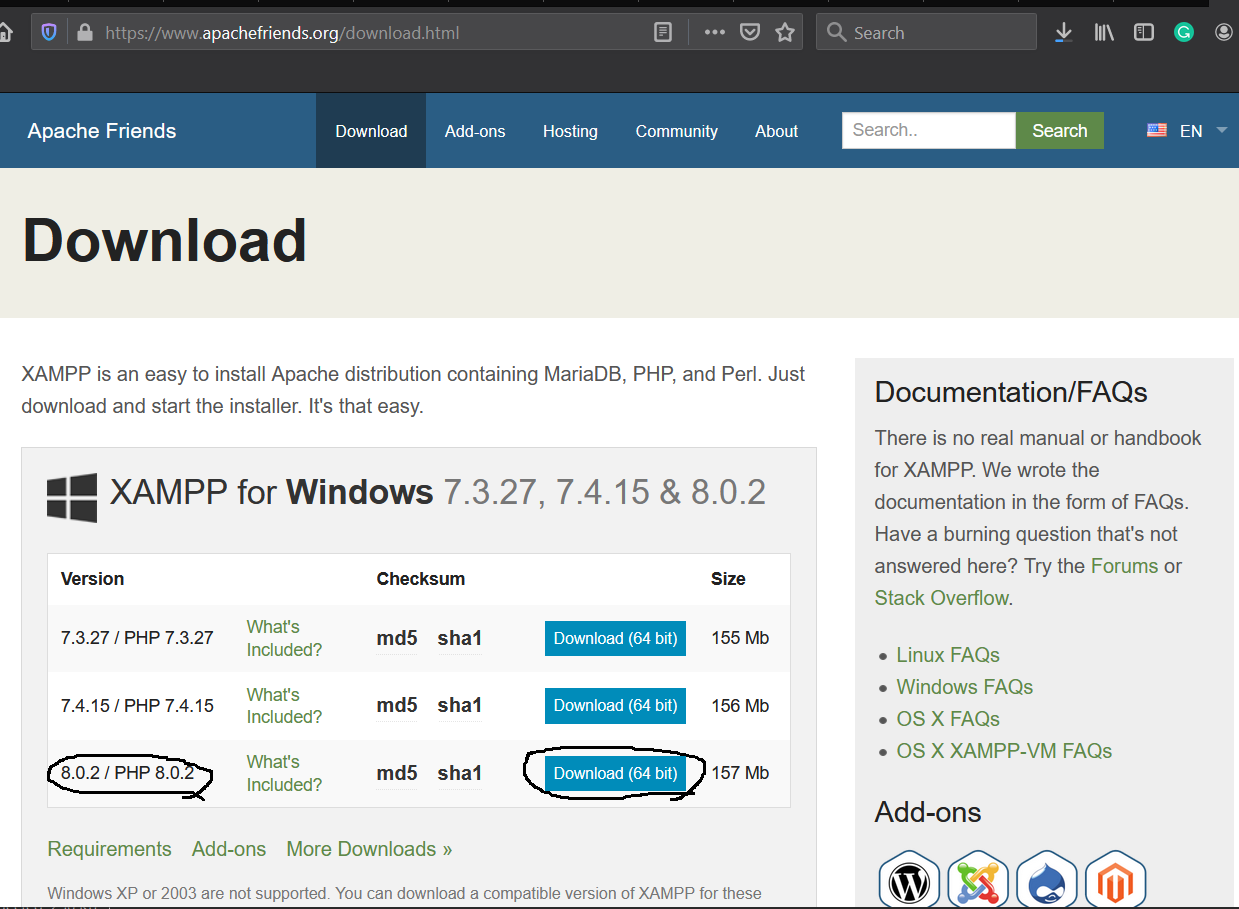
Task: Open the Stack Overflow link
Action: pos(942,598)
